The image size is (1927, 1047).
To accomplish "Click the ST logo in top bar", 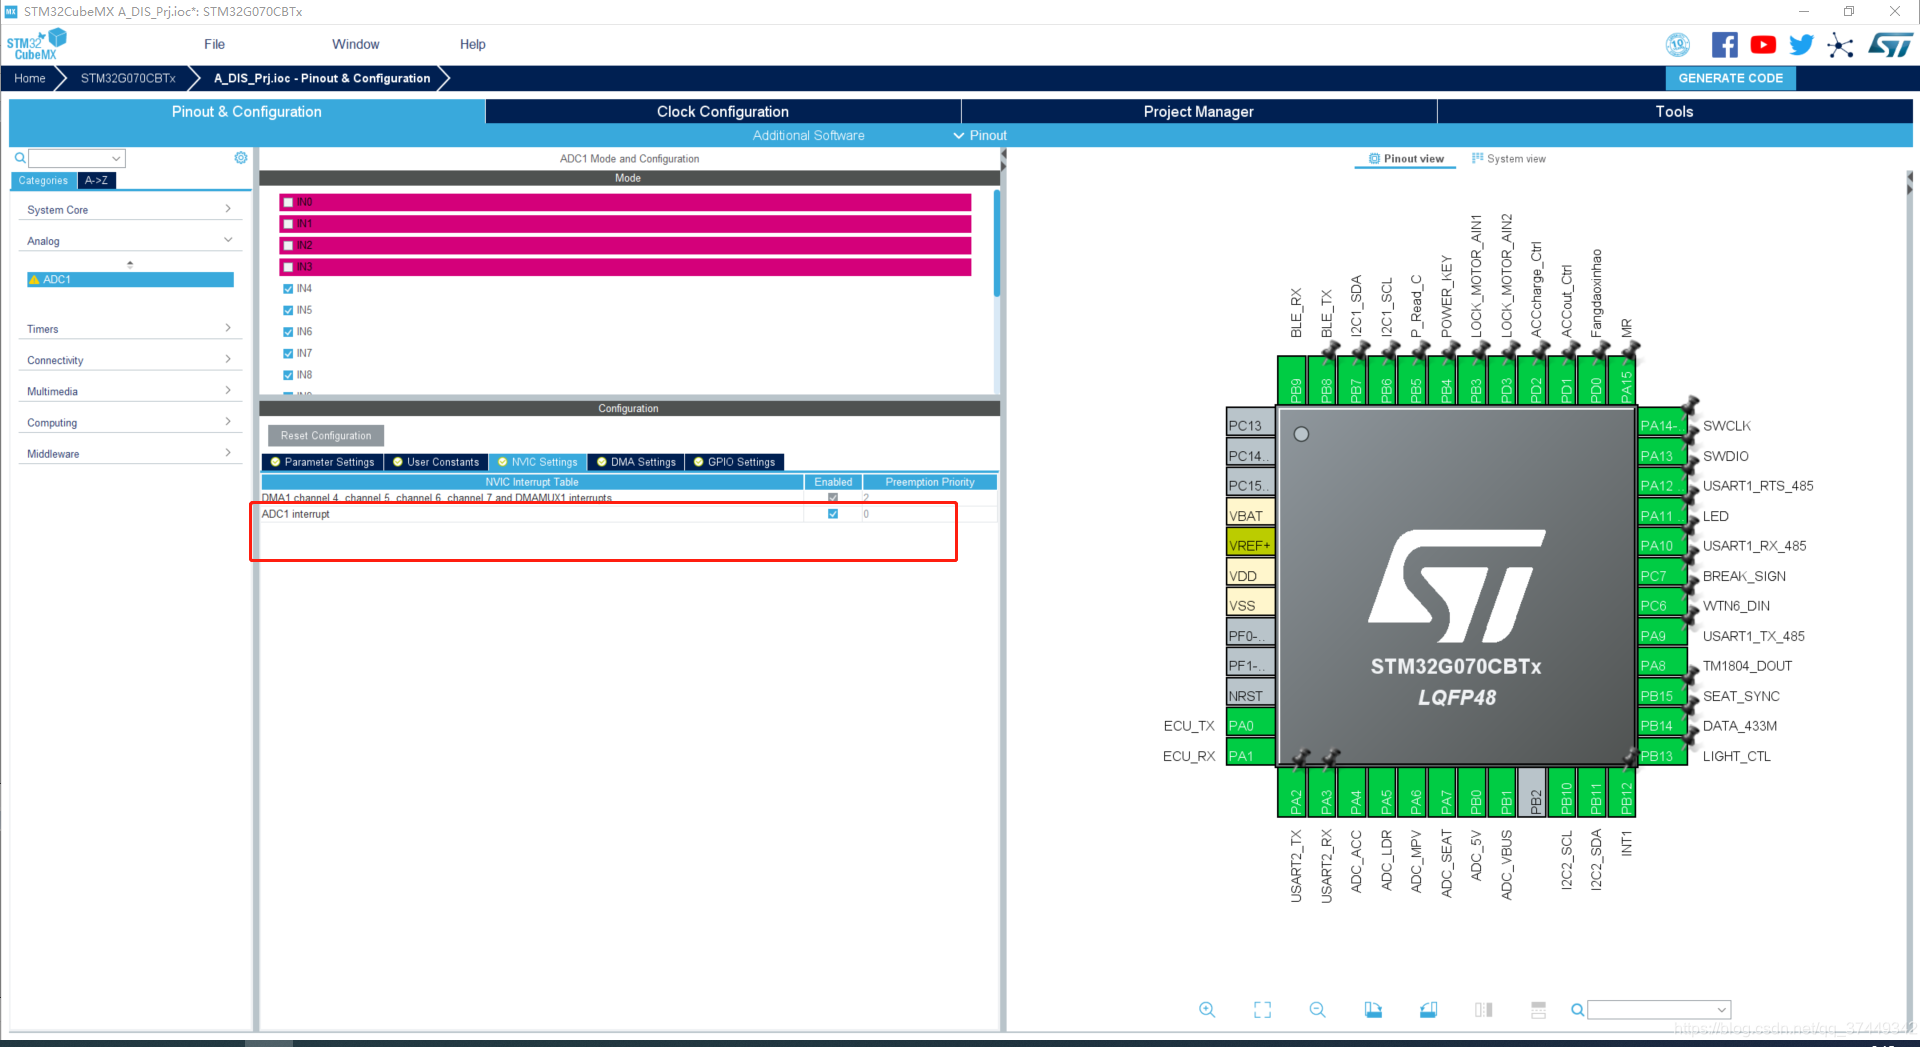I will [1890, 45].
